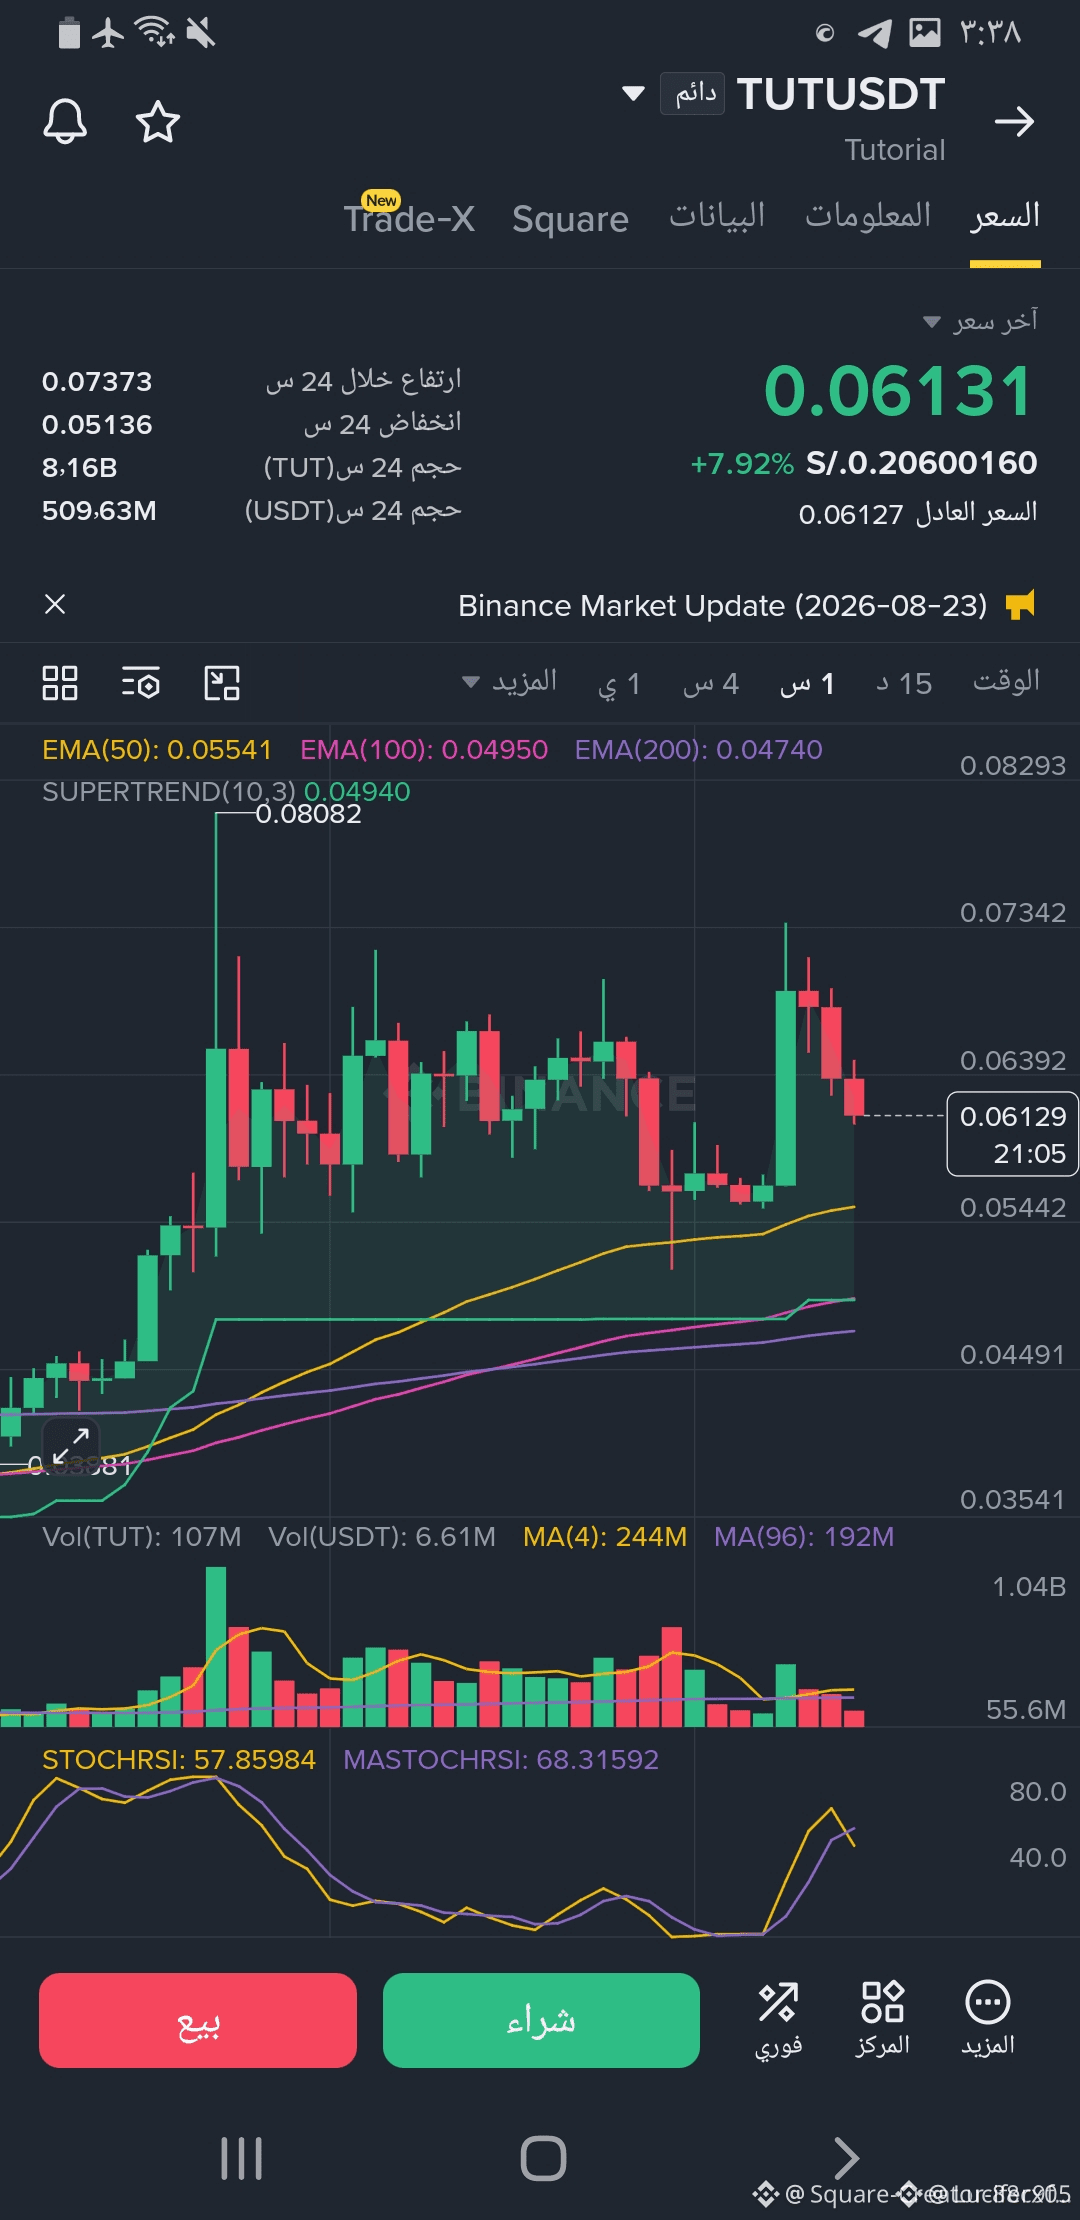Open the chart layout grid icon
The image size is (1080, 2220).
tap(60, 683)
